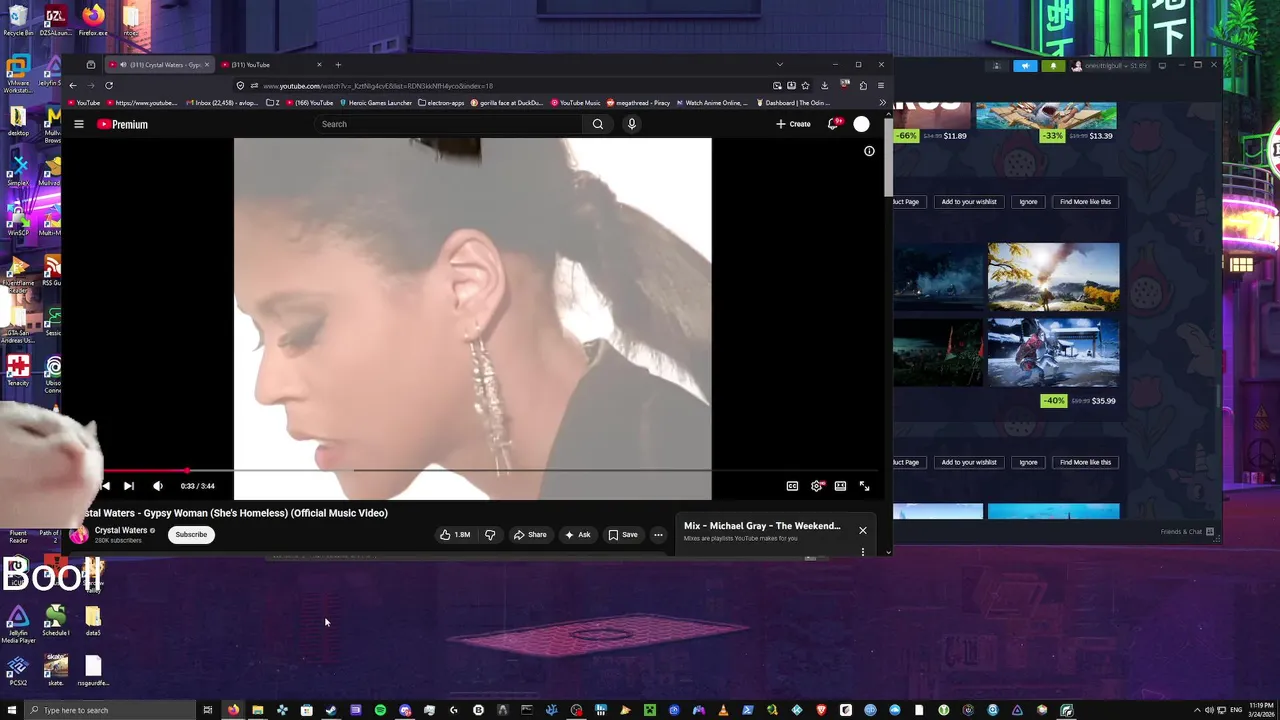Screen dimensions: 1280x720
Task: Click upper 'Find More like this' in Steam
Action: coord(1085,202)
